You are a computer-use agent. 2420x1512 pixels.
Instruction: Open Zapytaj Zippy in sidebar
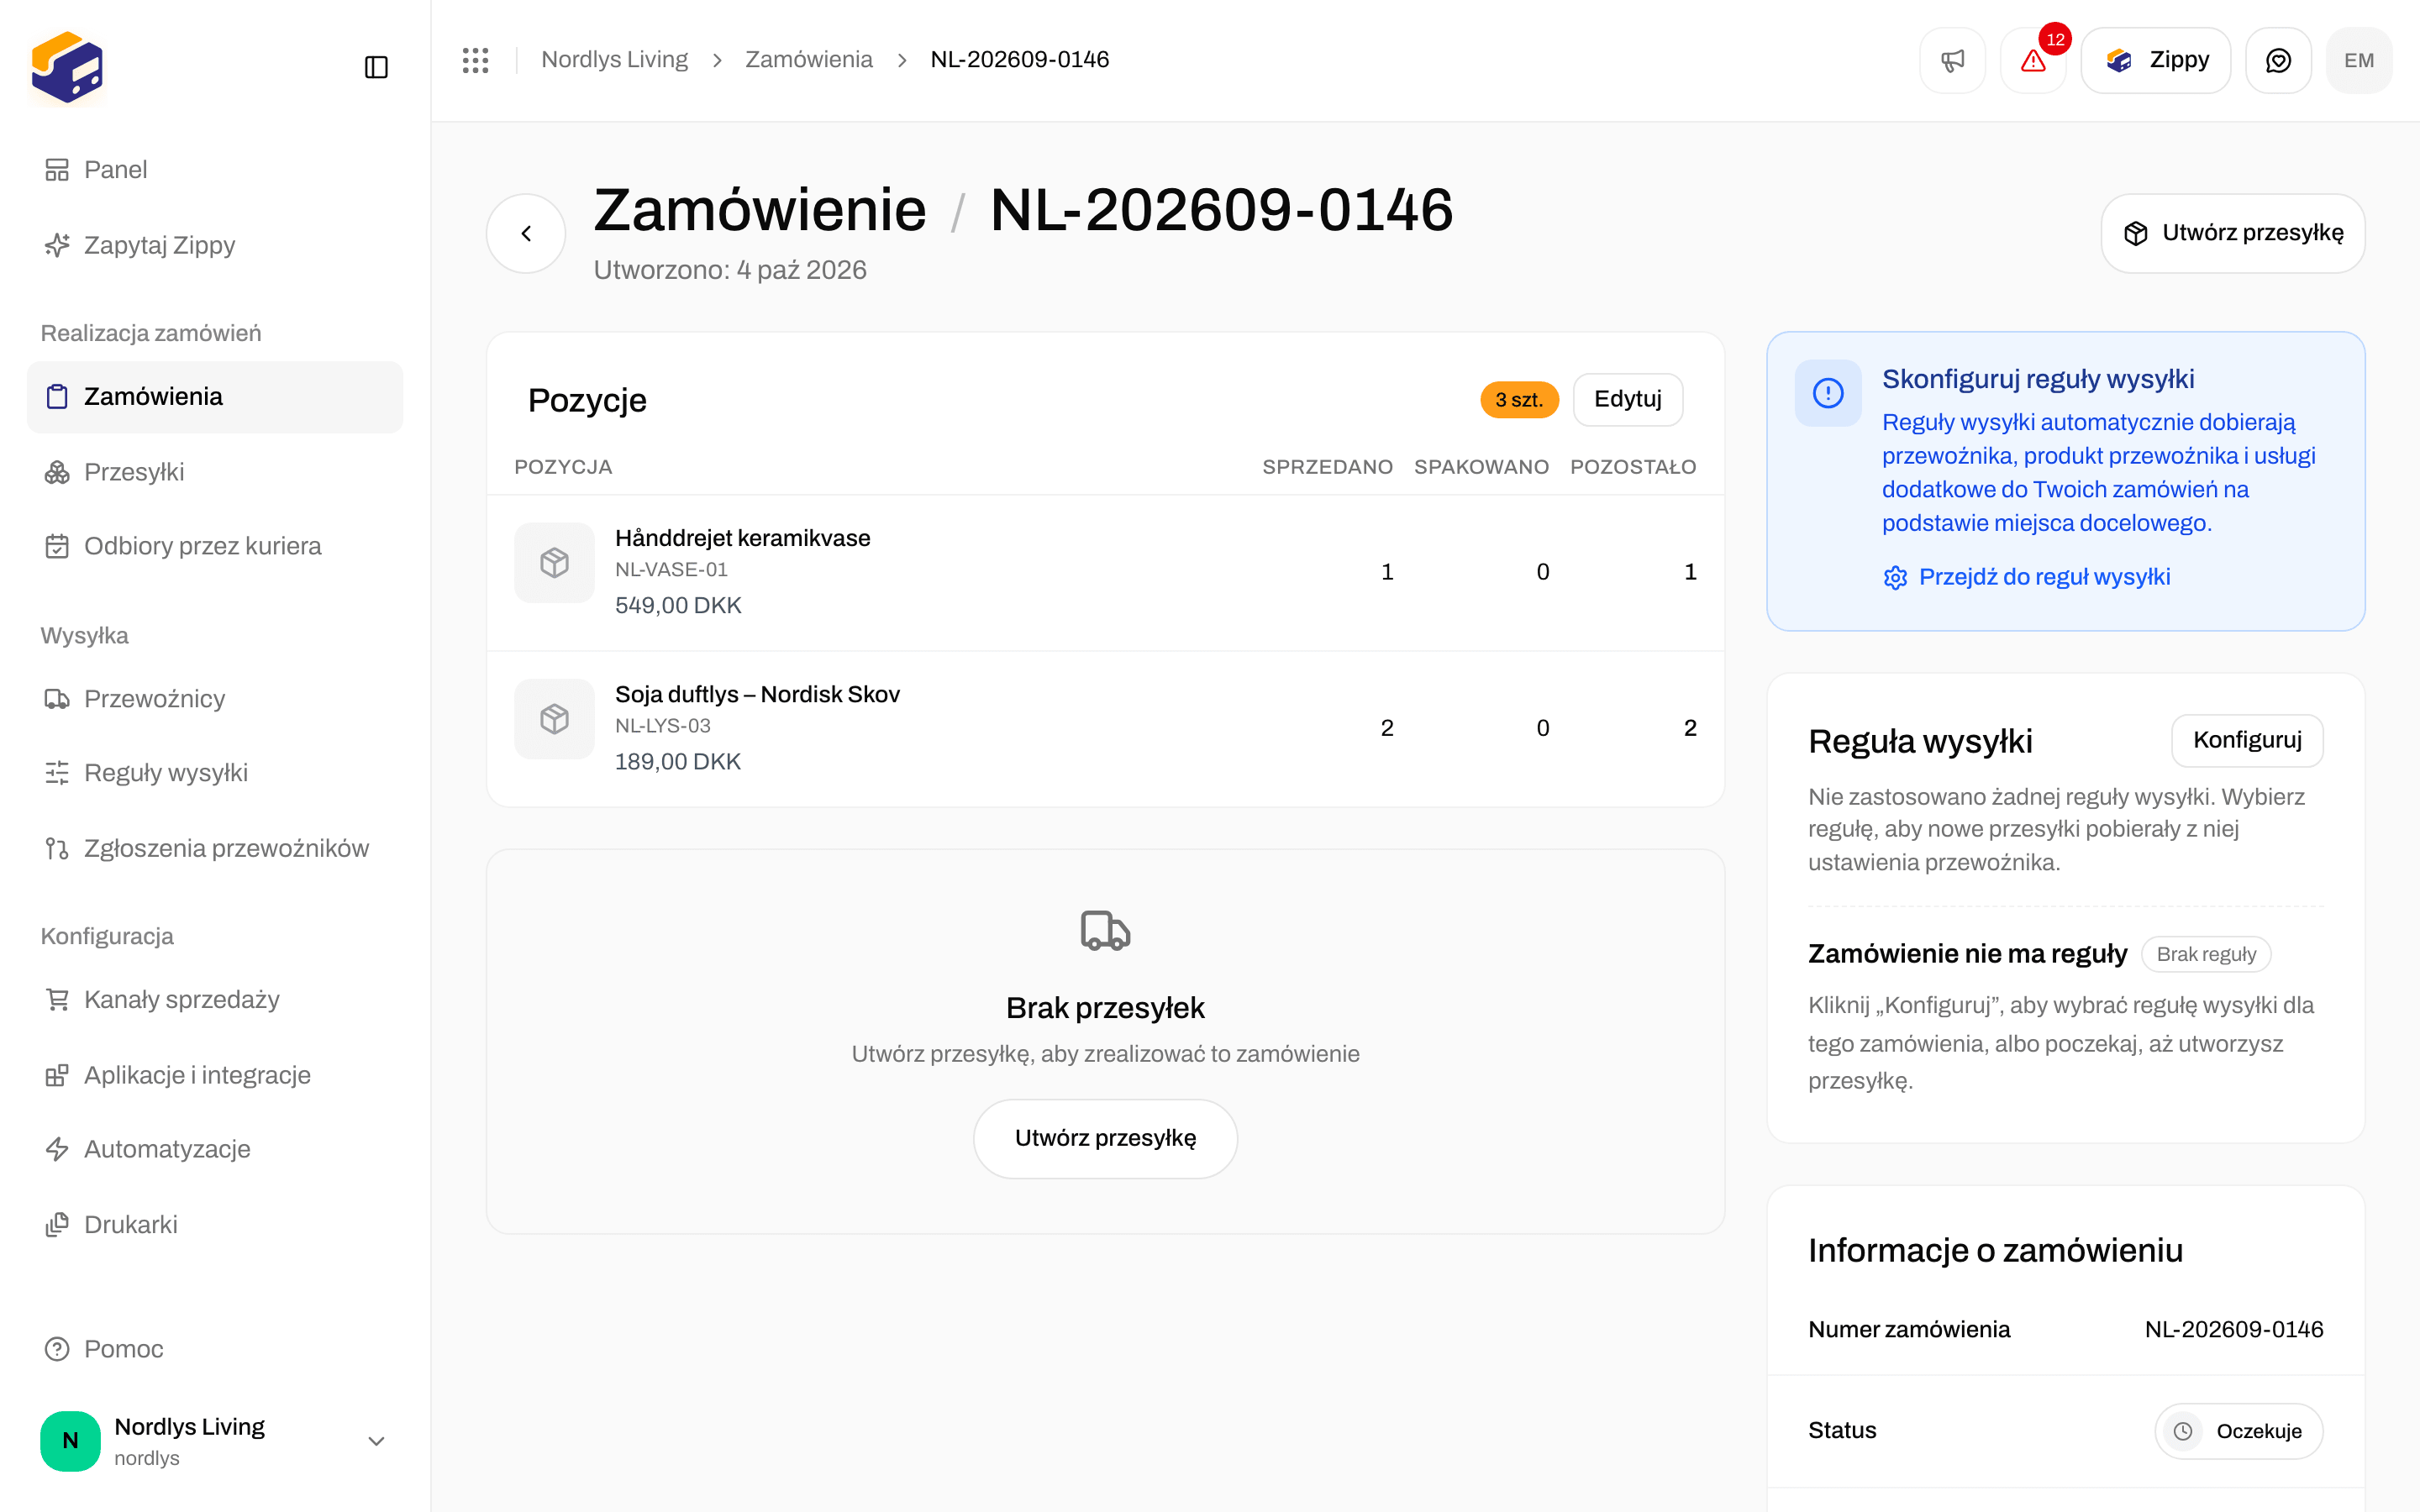pos(215,245)
